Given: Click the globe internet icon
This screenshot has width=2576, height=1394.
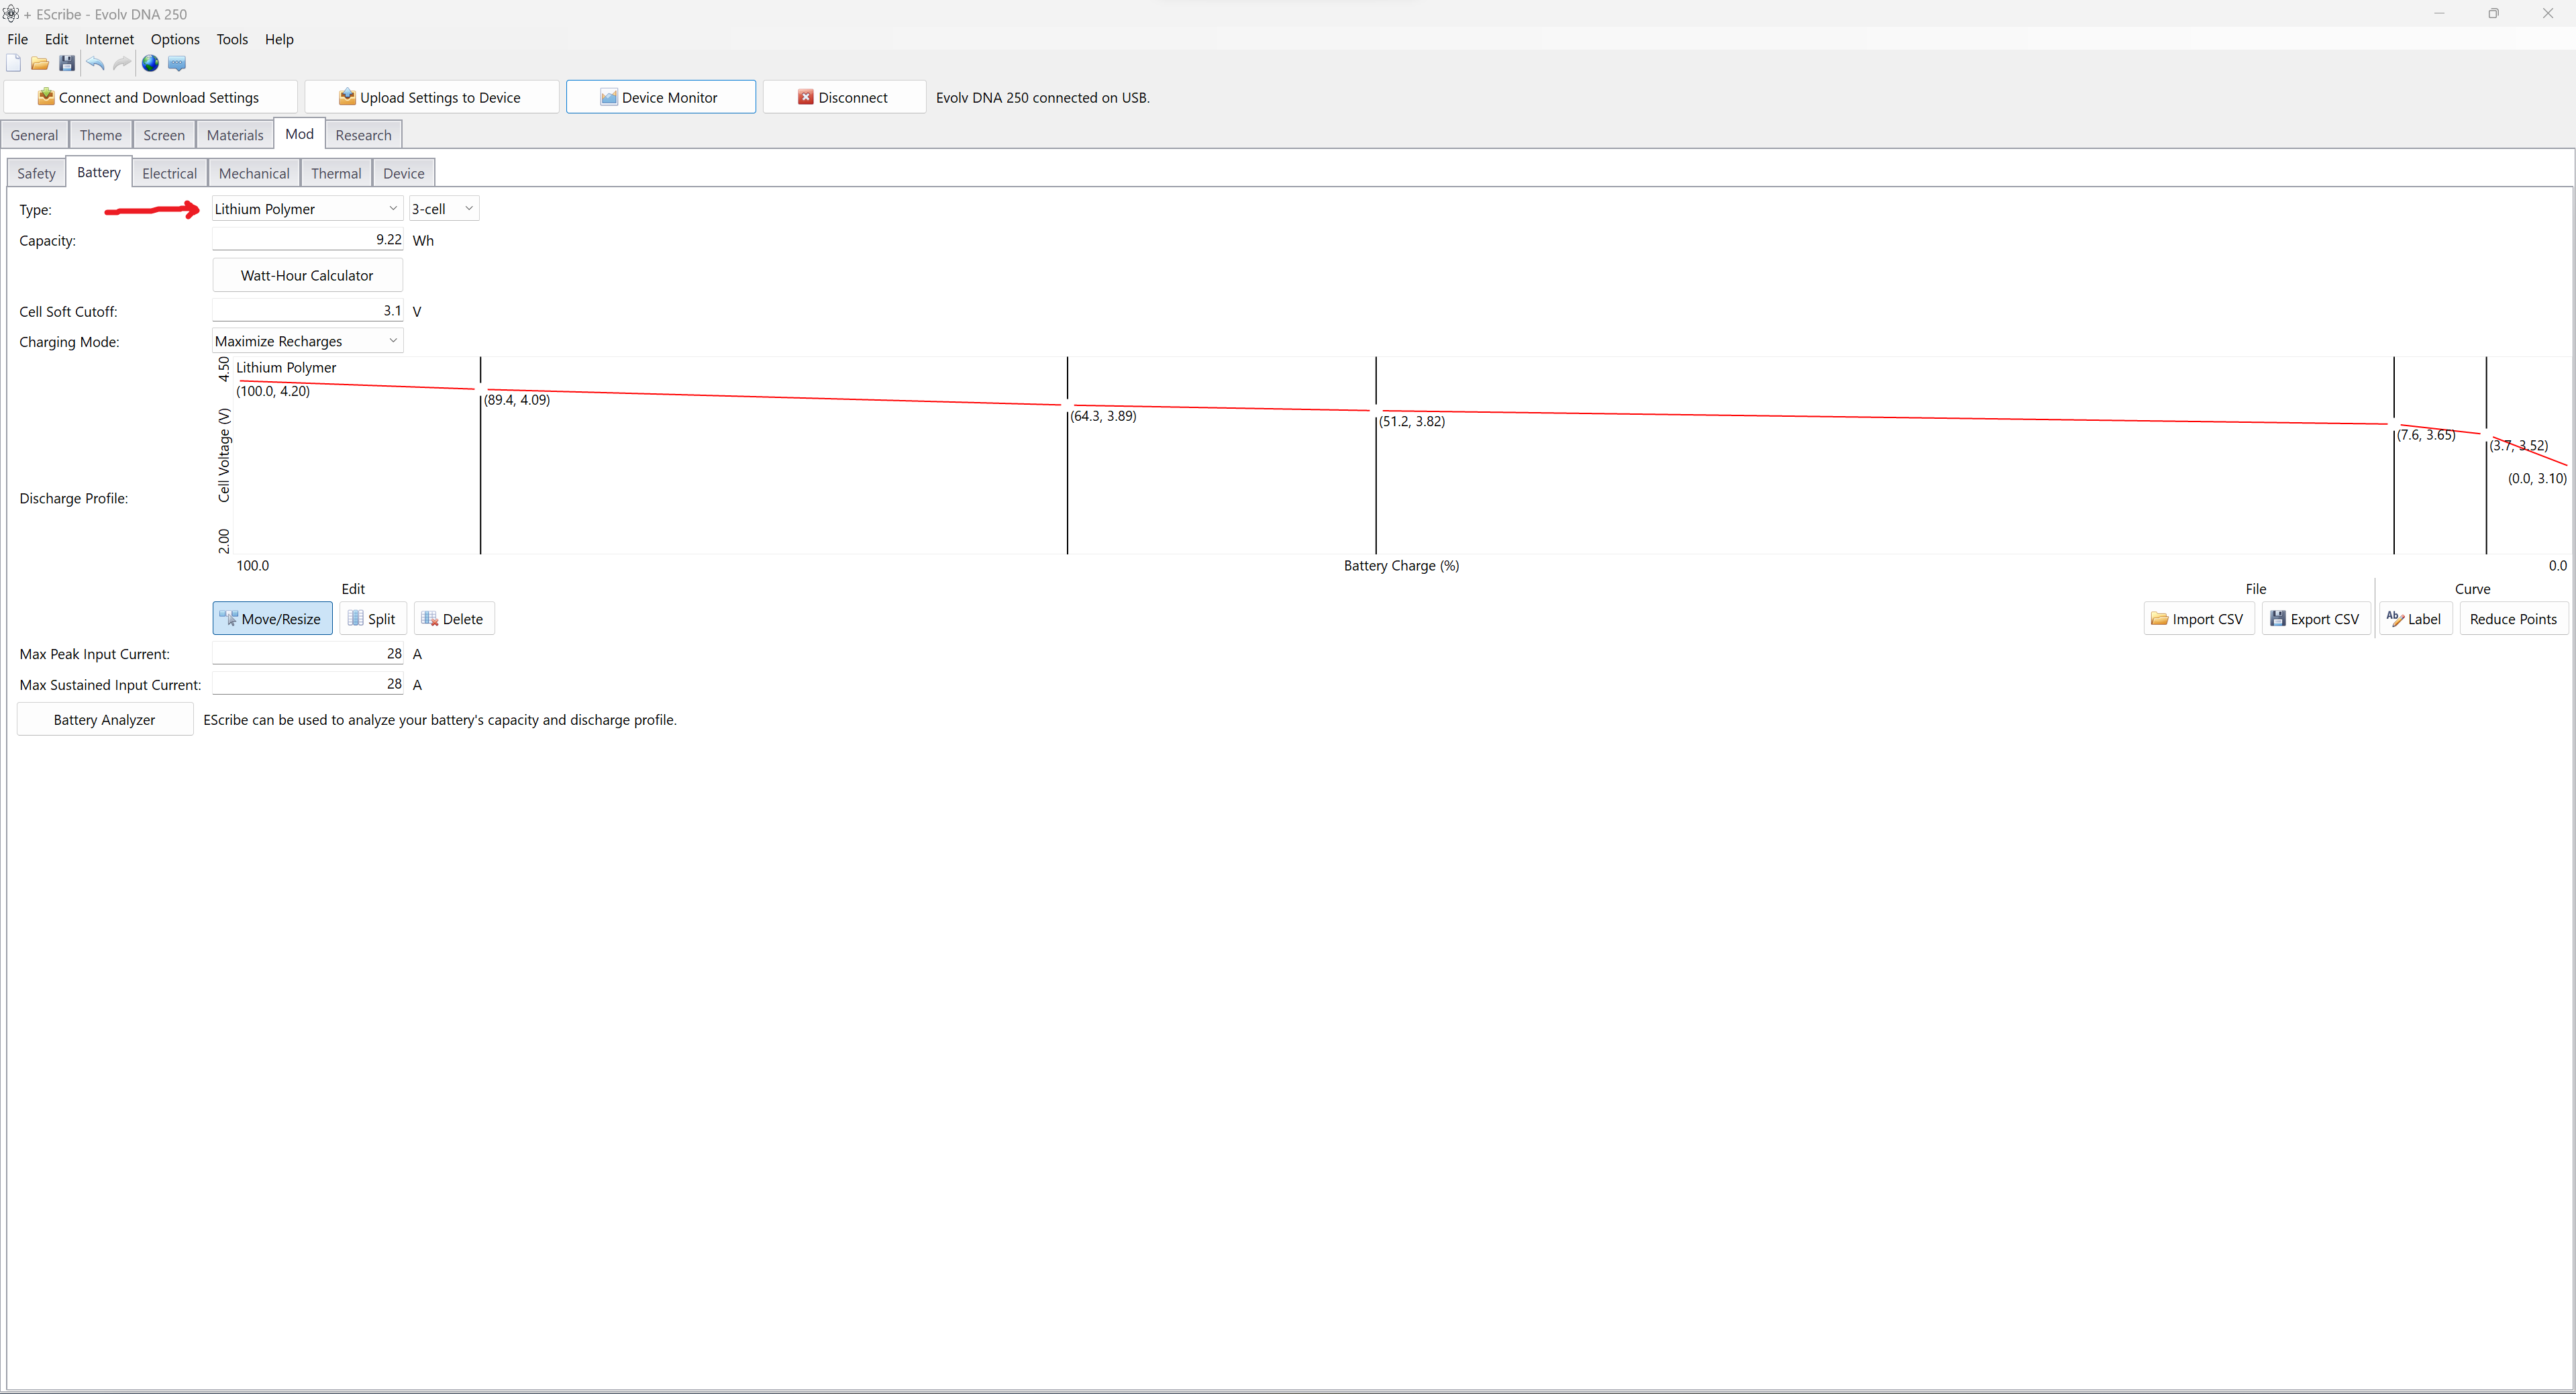Looking at the screenshot, I should pyautogui.click(x=150, y=63).
